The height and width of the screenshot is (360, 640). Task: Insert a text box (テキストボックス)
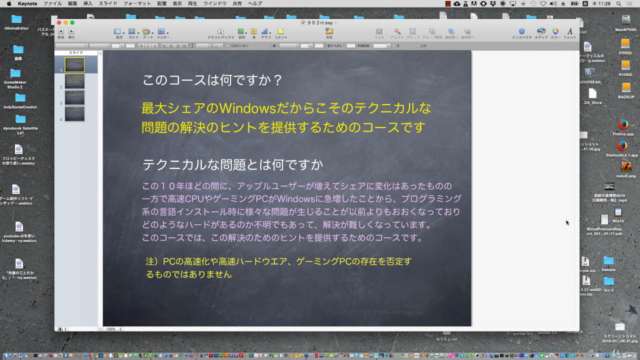[221, 32]
